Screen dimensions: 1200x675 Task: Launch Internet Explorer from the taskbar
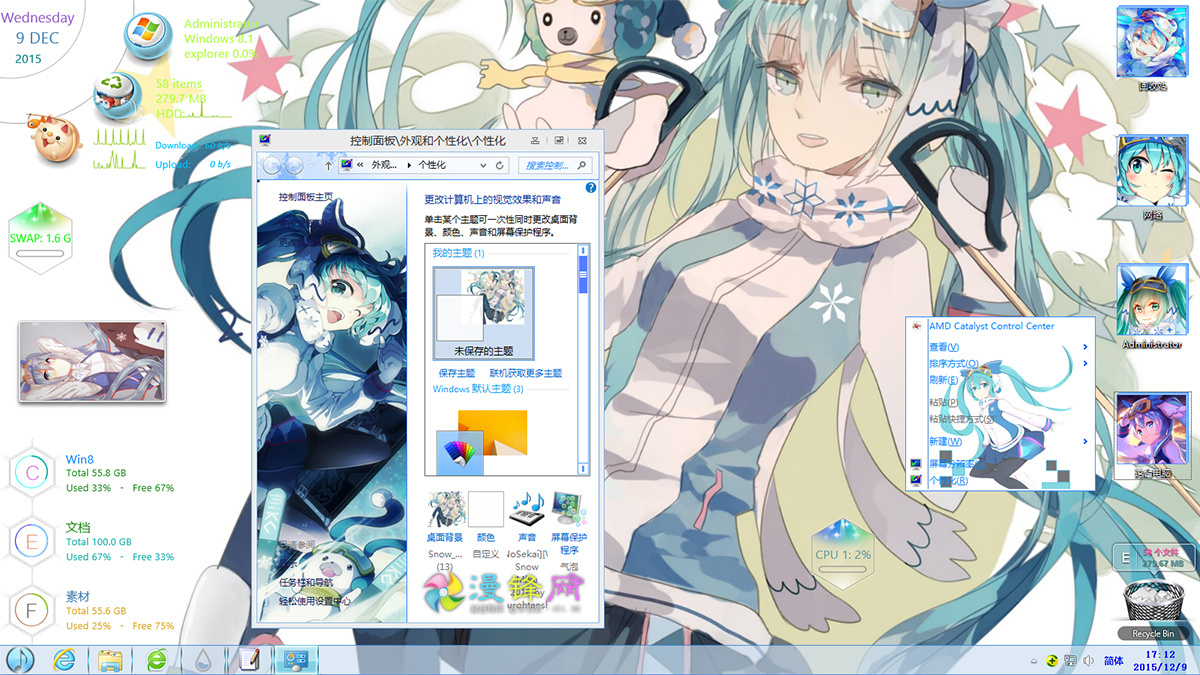(65, 659)
